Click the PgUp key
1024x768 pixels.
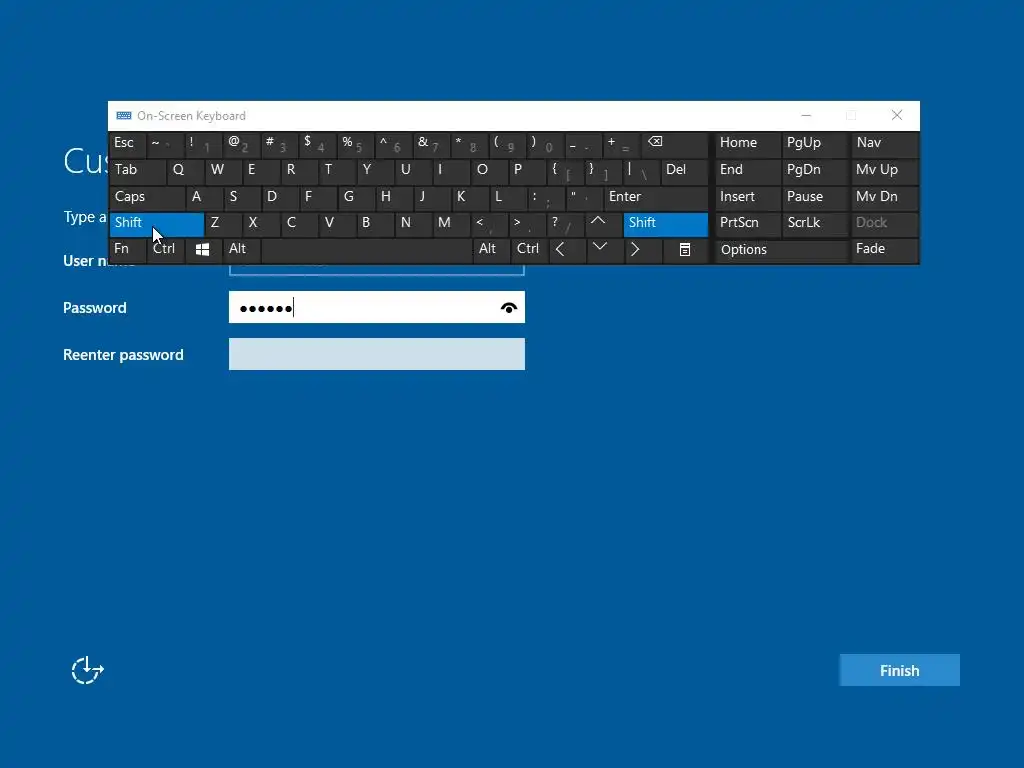coord(815,143)
